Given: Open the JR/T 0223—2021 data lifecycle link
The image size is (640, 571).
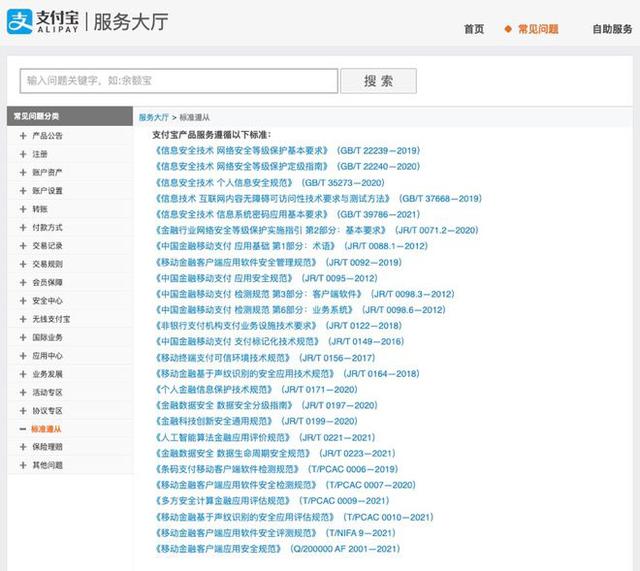Looking at the screenshot, I should [275, 453].
